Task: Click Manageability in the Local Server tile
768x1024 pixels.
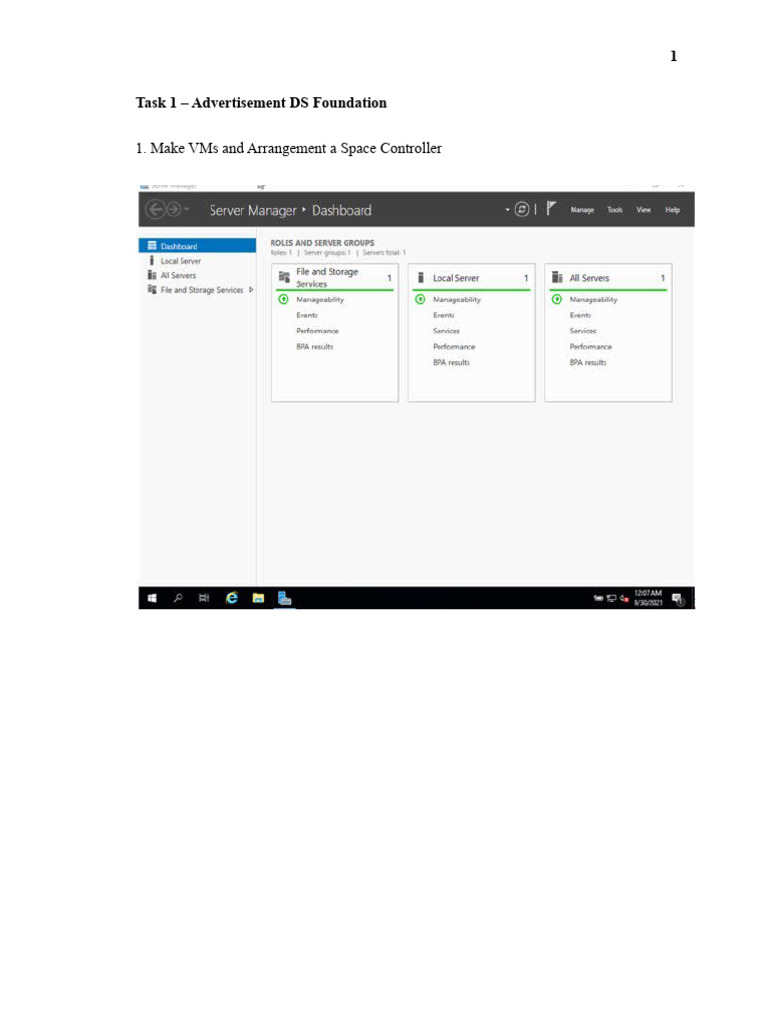Action: pyautogui.click(x=456, y=299)
